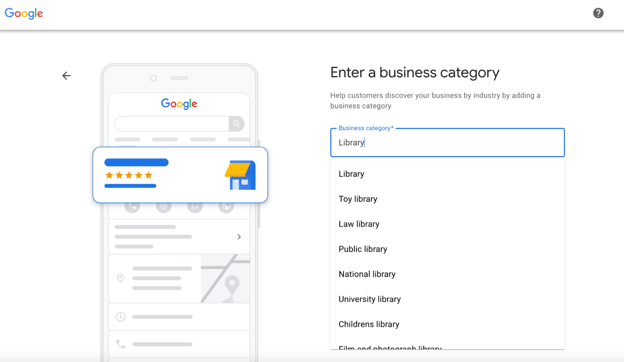Click the clock hours icon in illustration
624x362 pixels.
[120, 317]
